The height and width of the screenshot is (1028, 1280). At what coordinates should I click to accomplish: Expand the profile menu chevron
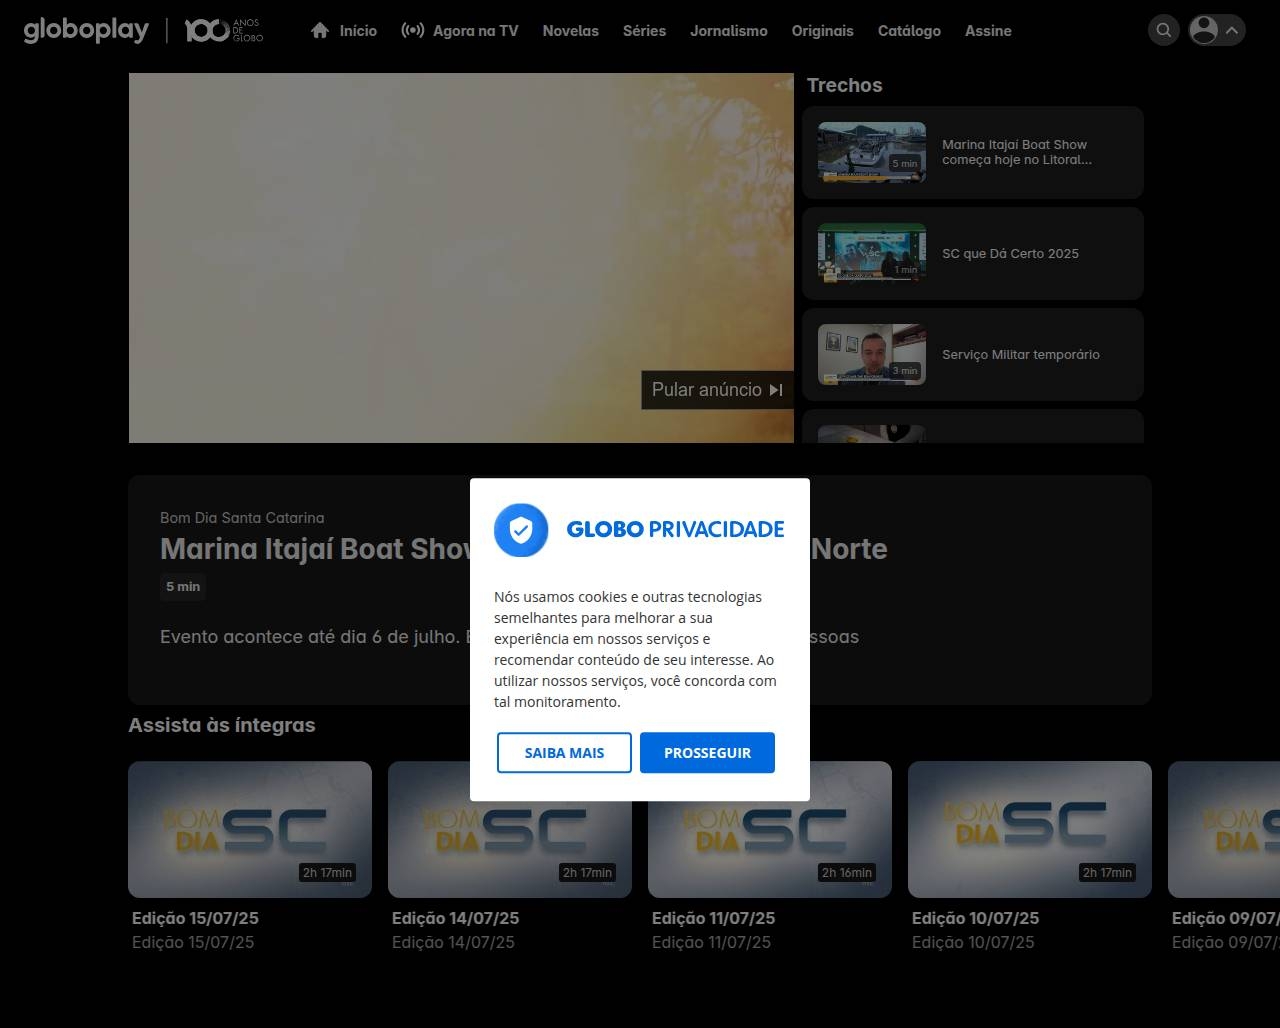(1232, 30)
